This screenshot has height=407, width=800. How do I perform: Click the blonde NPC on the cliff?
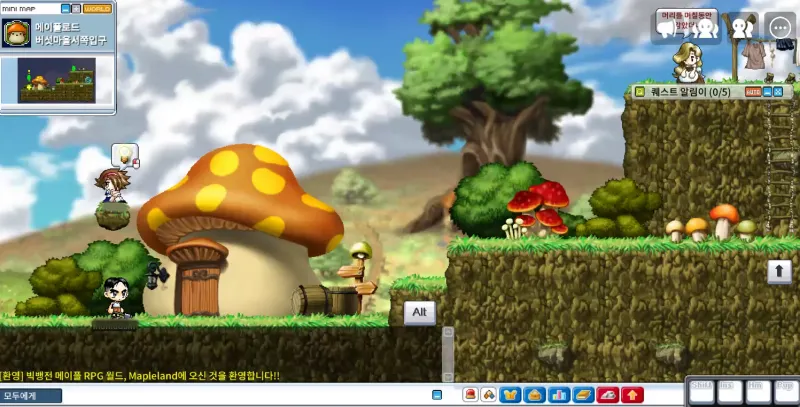click(688, 63)
